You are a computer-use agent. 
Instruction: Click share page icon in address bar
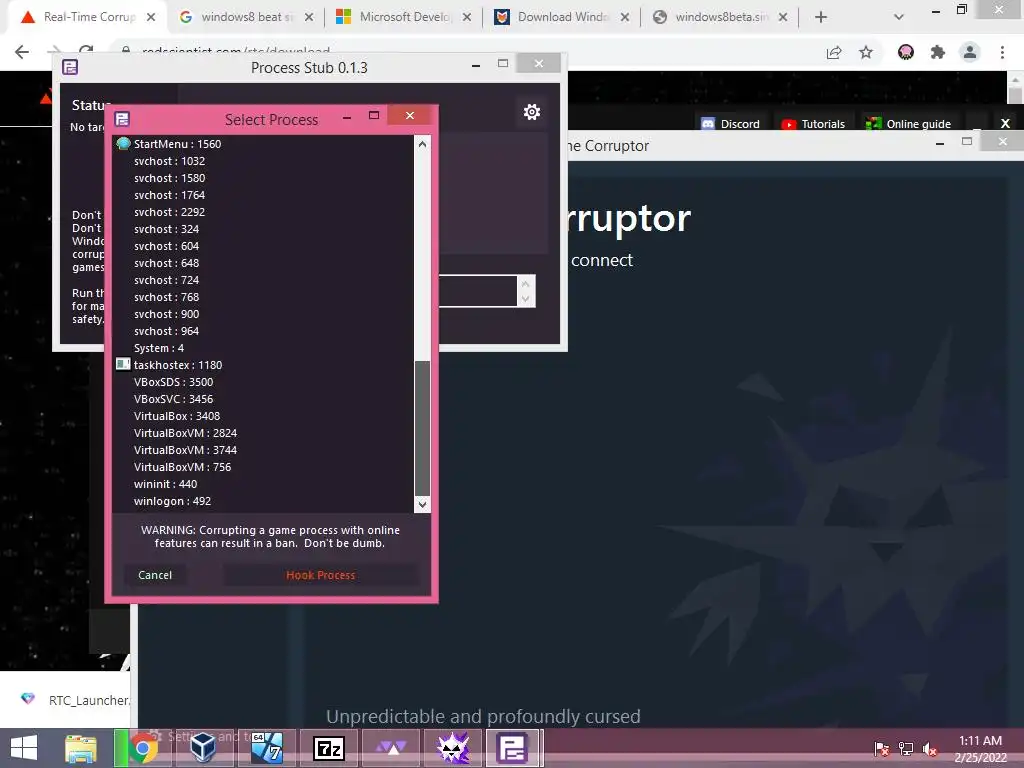click(834, 52)
